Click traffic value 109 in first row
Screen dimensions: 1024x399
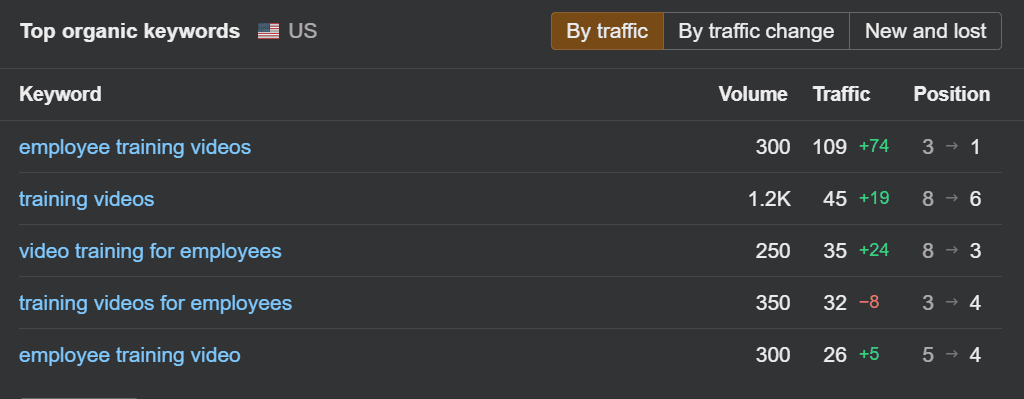click(x=829, y=147)
